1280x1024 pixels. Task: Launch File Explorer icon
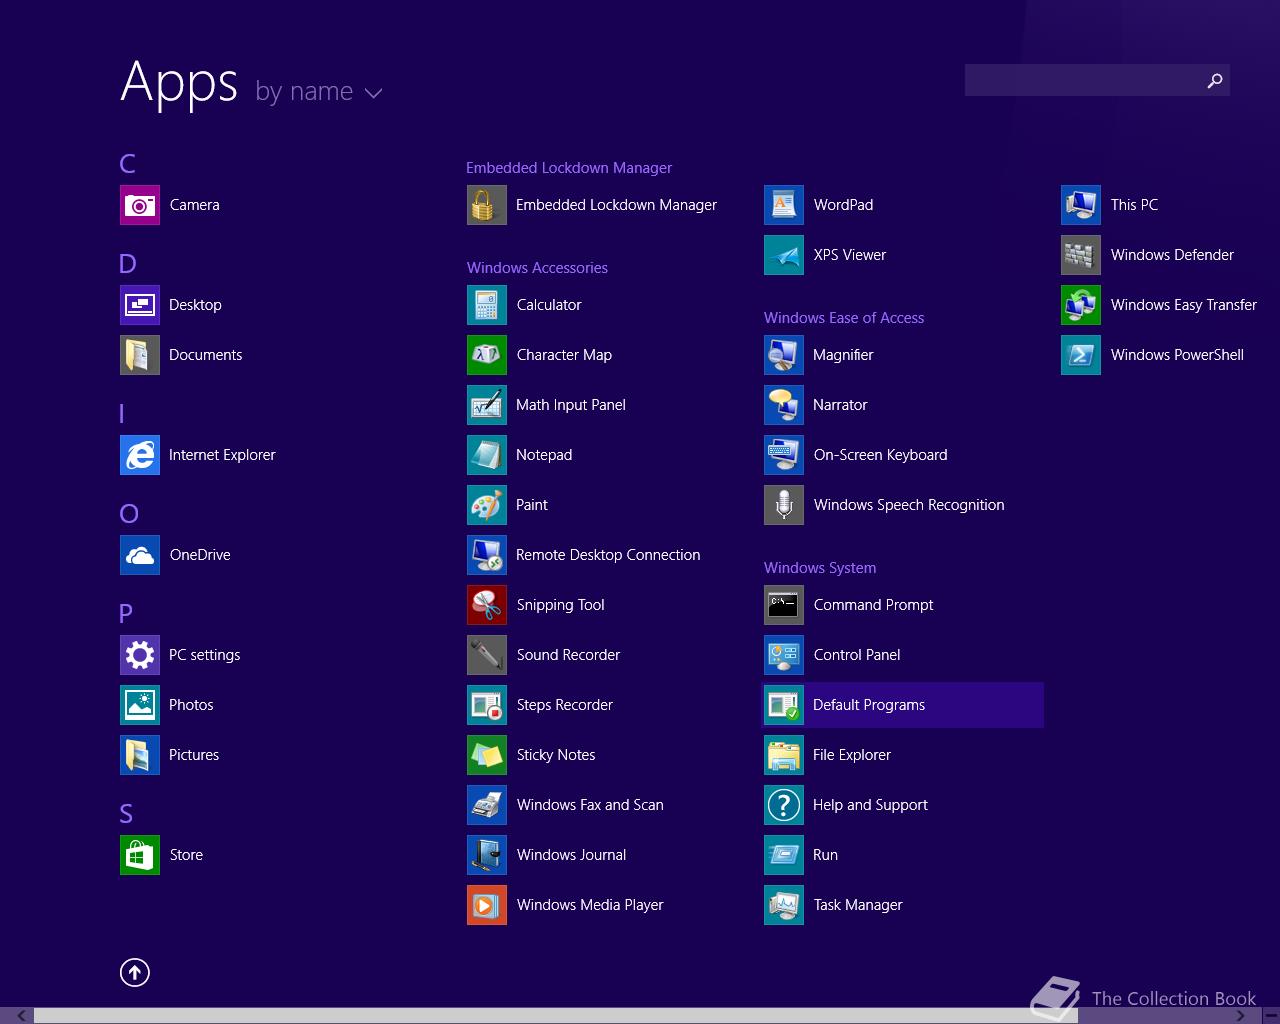(x=784, y=755)
